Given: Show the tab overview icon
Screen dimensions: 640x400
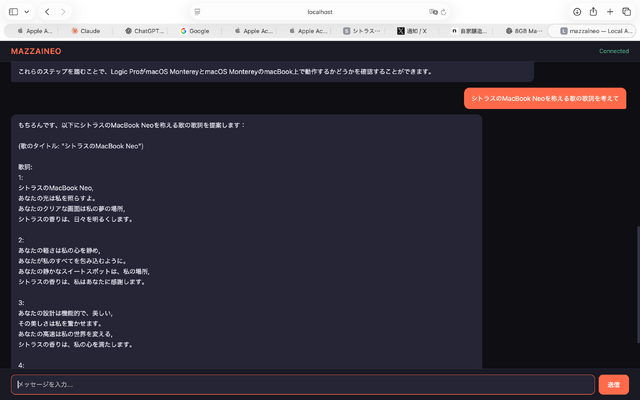Looking at the screenshot, I should (626, 11).
